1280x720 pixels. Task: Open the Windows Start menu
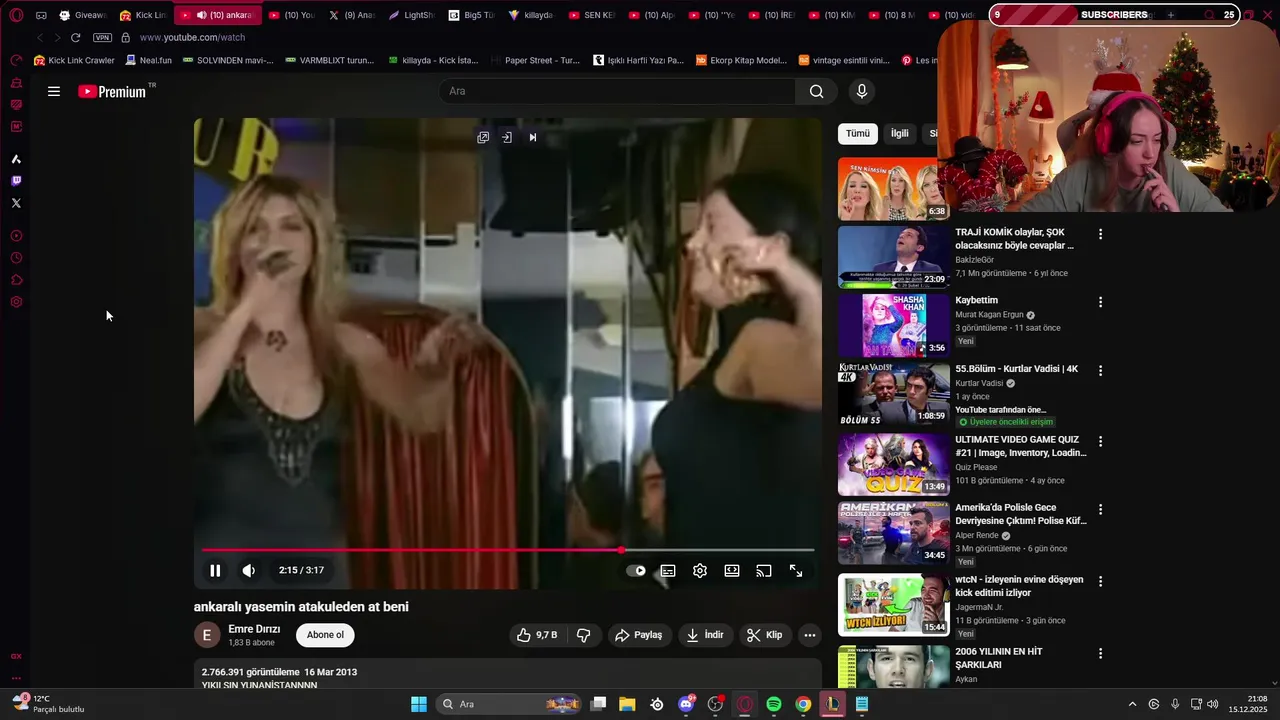coord(419,704)
